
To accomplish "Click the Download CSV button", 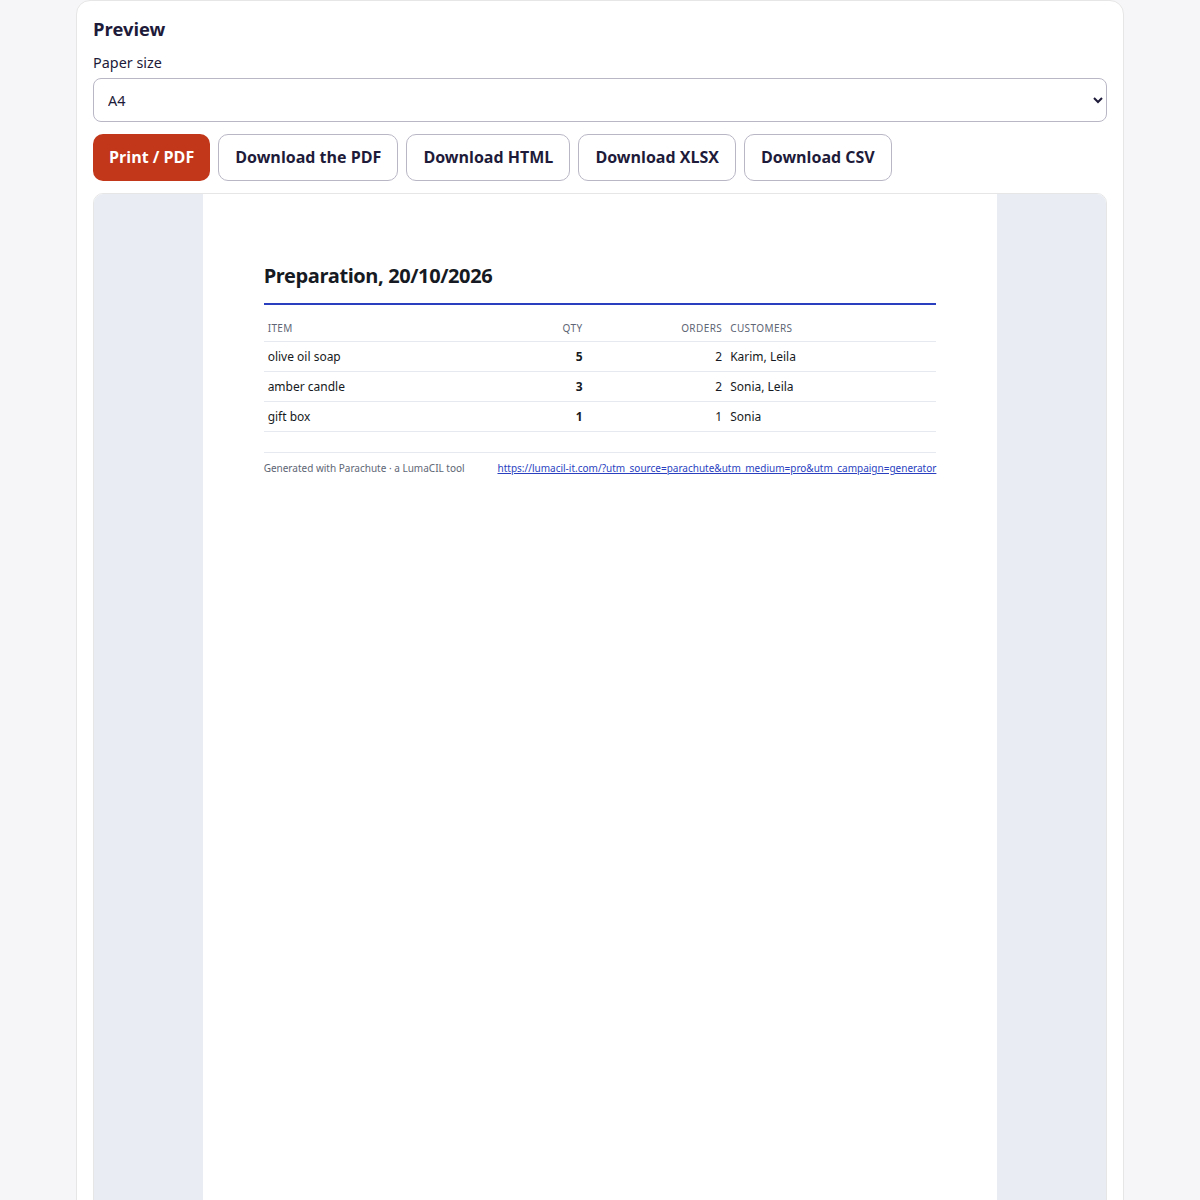I will pos(818,157).
